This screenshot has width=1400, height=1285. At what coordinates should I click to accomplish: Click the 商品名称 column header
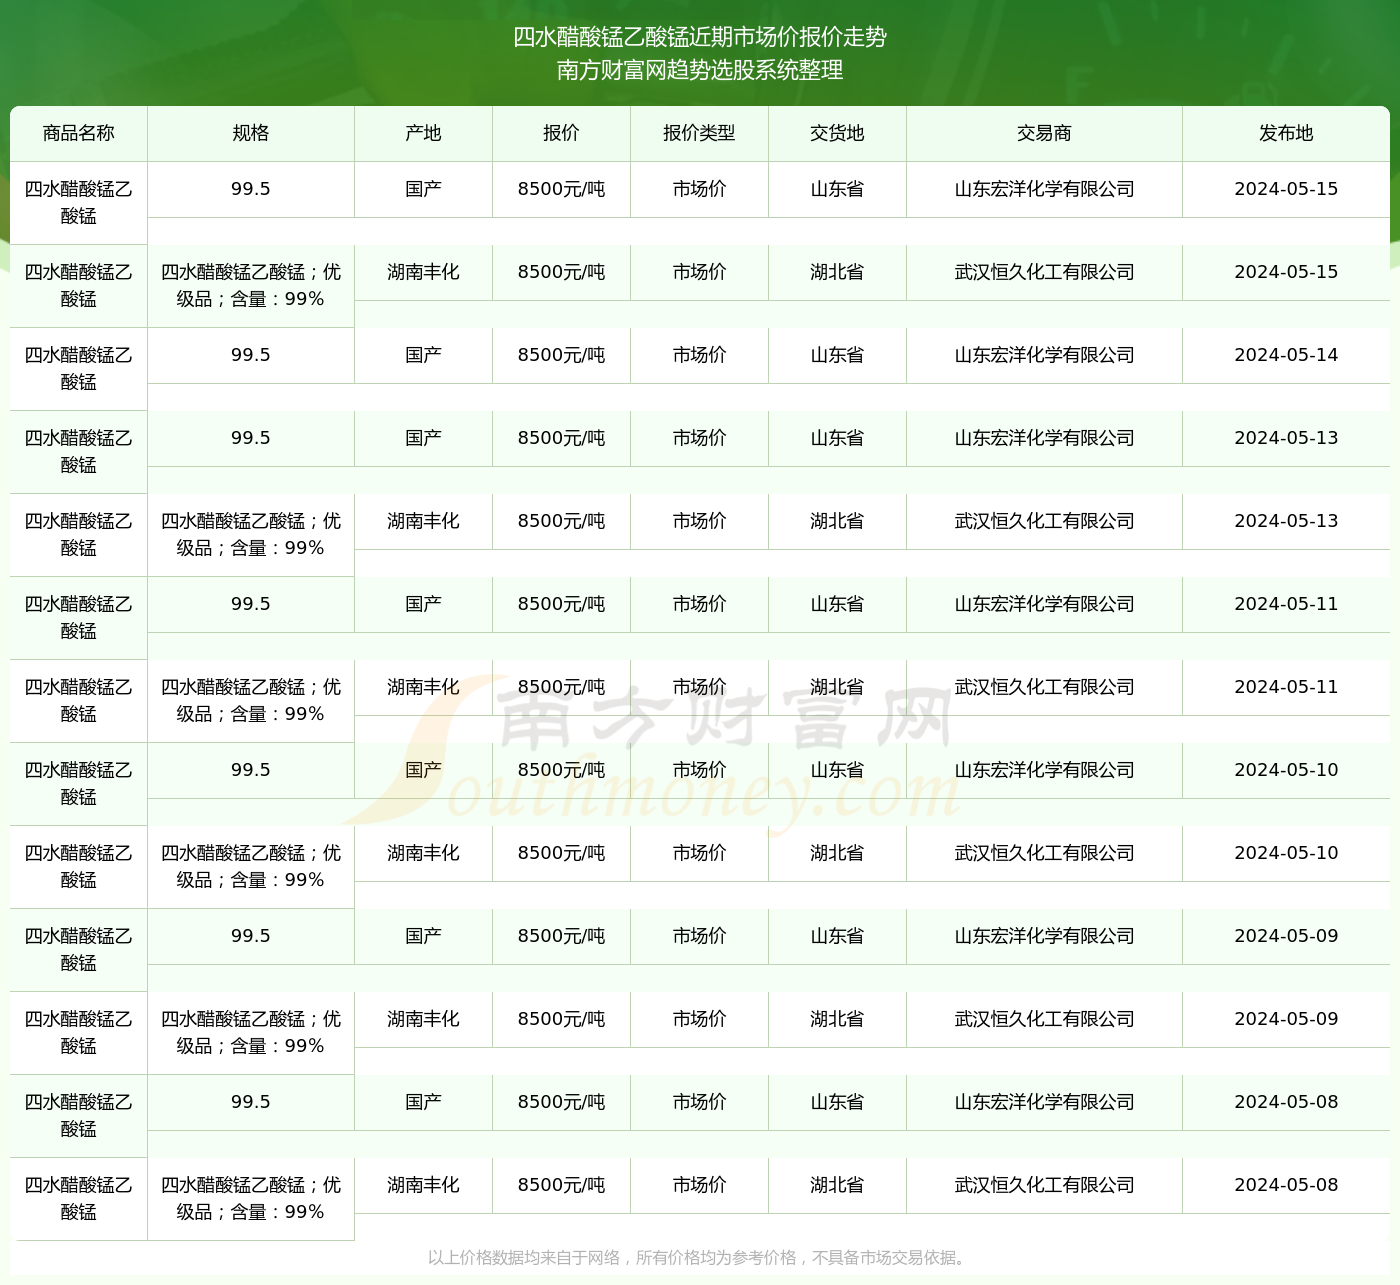pos(79,133)
